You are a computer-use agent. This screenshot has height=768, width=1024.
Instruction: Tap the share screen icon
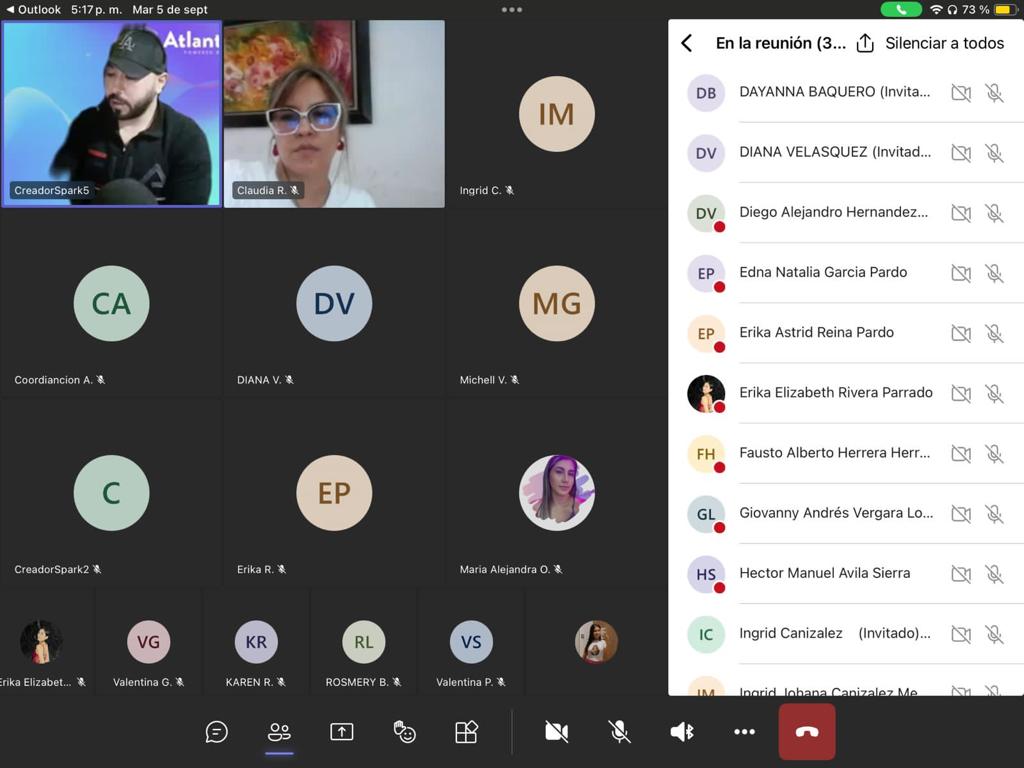coord(342,732)
